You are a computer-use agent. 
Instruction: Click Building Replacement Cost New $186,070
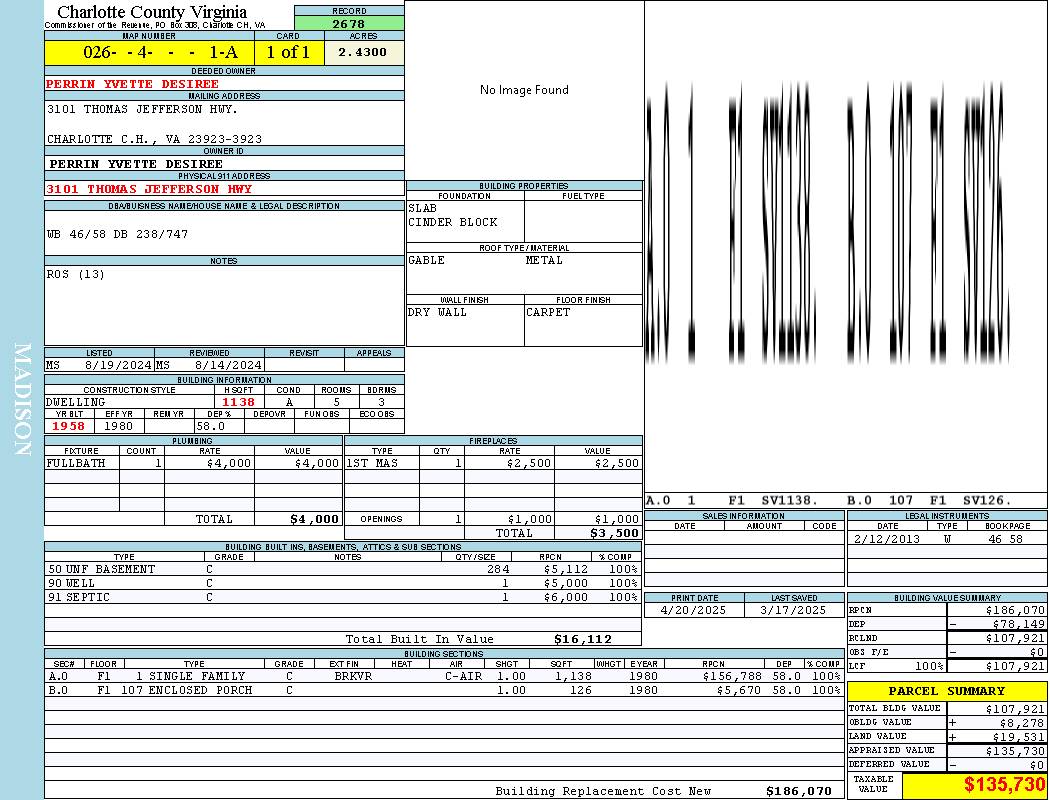pyautogui.click(x=799, y=791)
